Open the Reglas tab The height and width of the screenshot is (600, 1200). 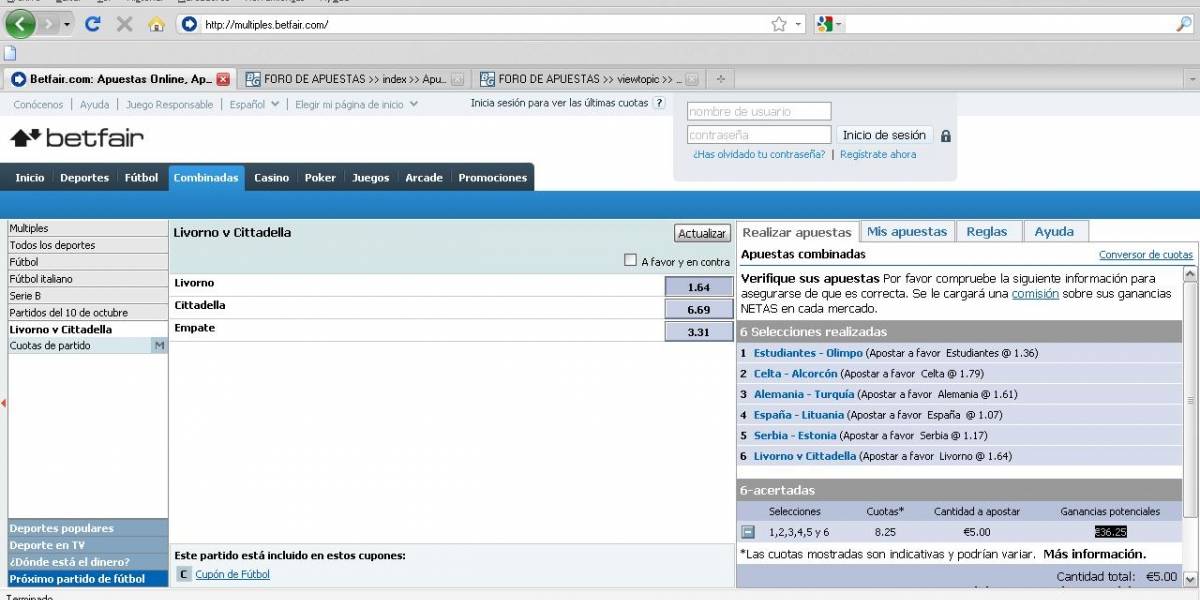[988, 231]
